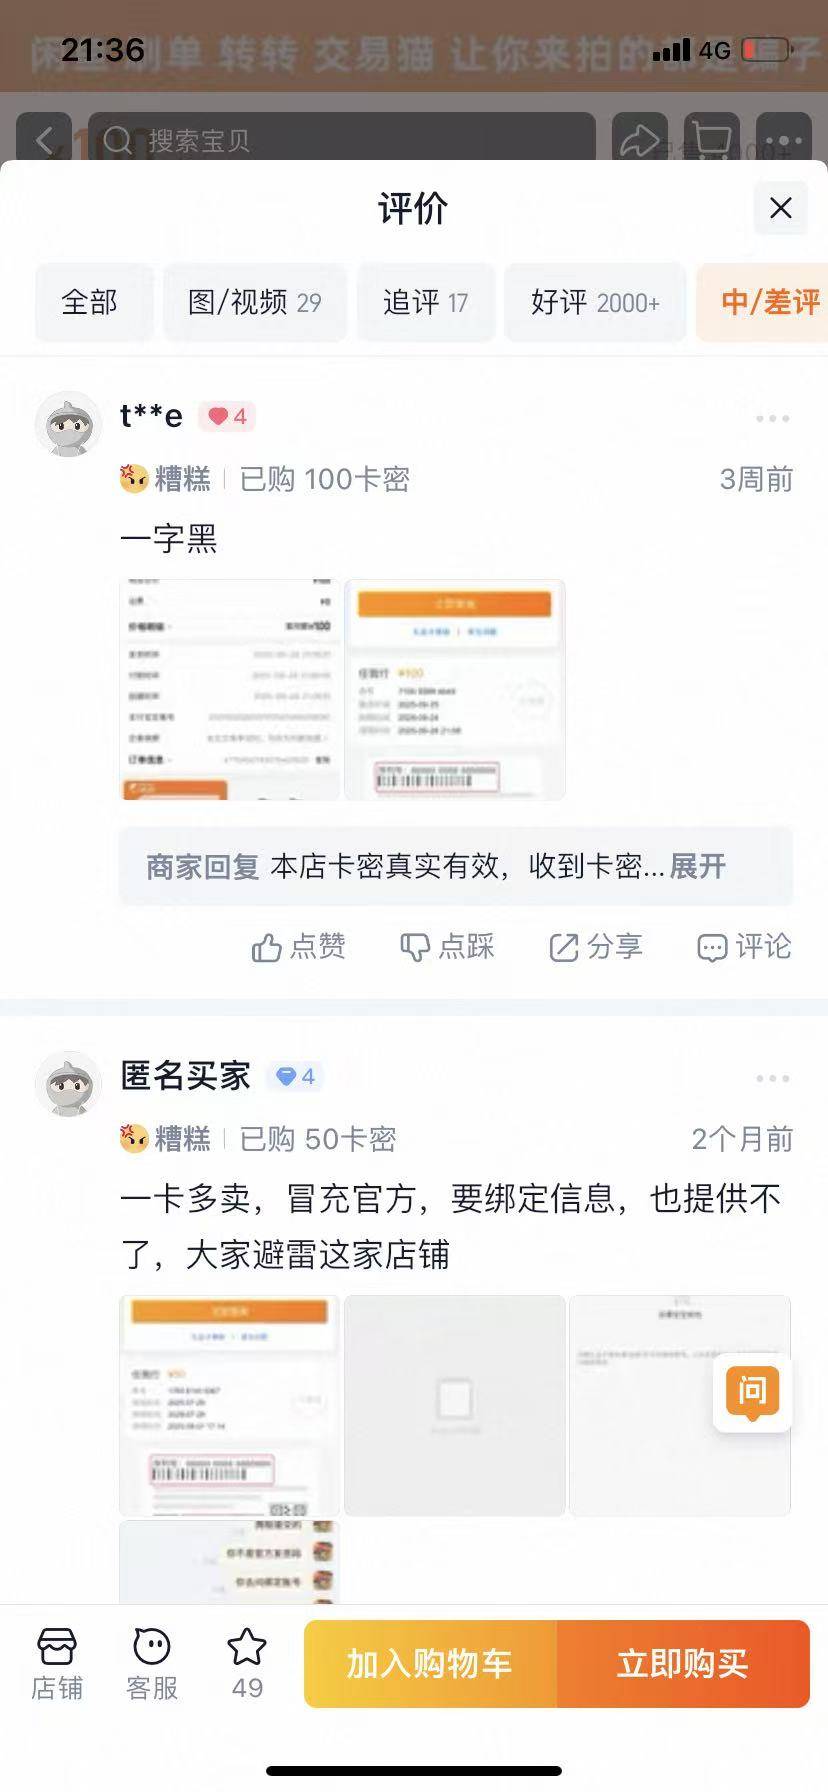This screenshot has height=1792, width=828.
Task: Like t**e's review with 点赞
Action: click(298, 947)
